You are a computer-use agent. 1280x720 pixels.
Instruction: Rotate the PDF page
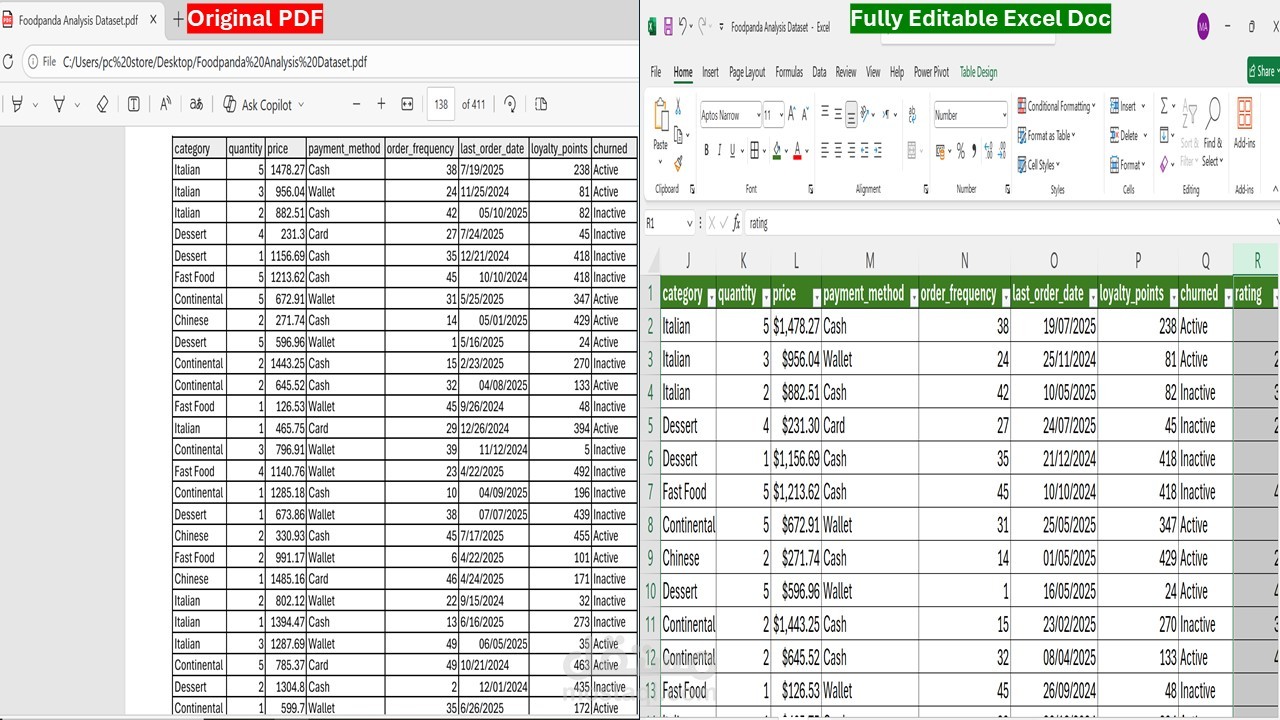pyautogui.click(x=510, y=104)
